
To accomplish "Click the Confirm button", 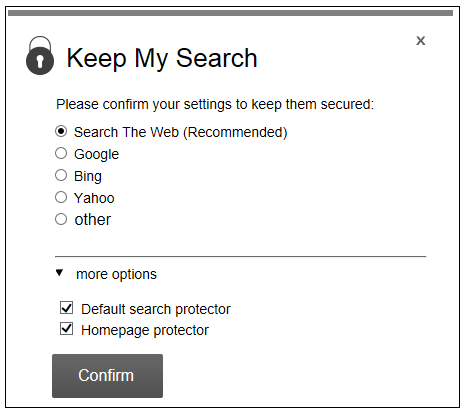I will [x=107, y=376].
